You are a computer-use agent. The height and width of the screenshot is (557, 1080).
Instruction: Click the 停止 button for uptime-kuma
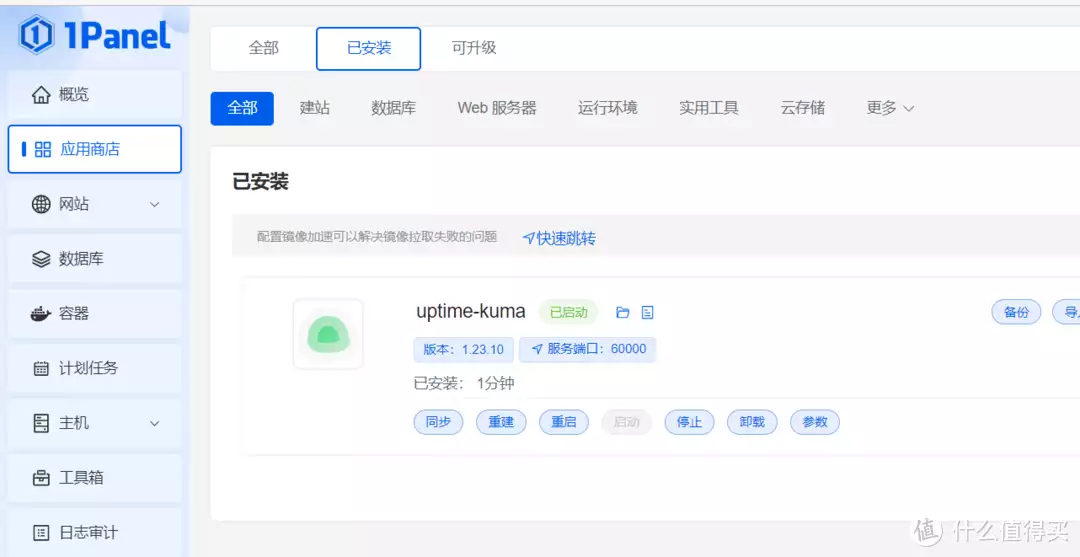tap(689, 423)
